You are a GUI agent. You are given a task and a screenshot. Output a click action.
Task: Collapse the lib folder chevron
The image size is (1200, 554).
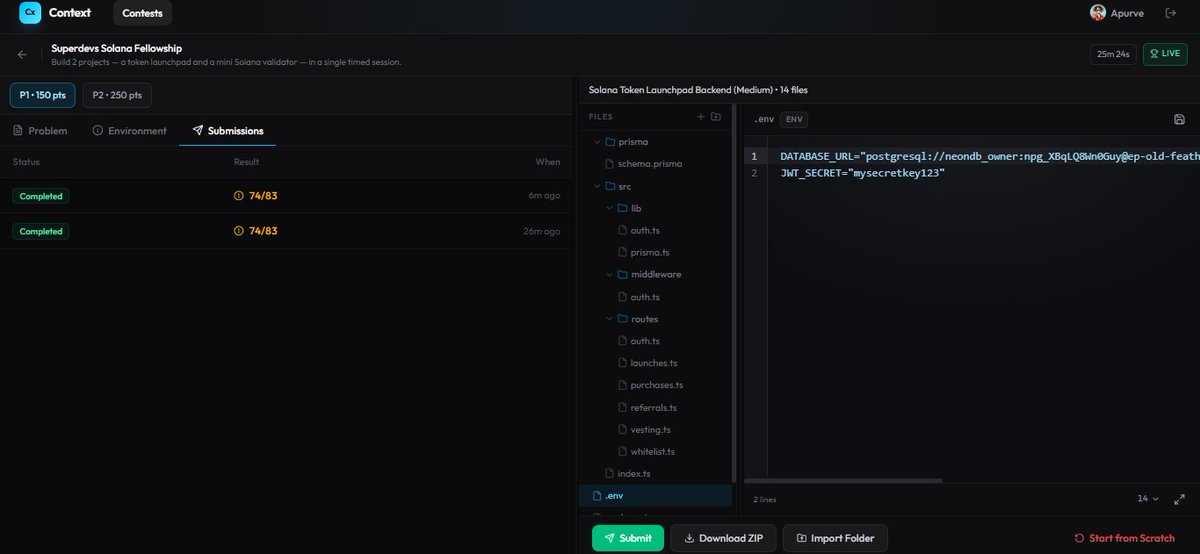click(x=610, y=208)
